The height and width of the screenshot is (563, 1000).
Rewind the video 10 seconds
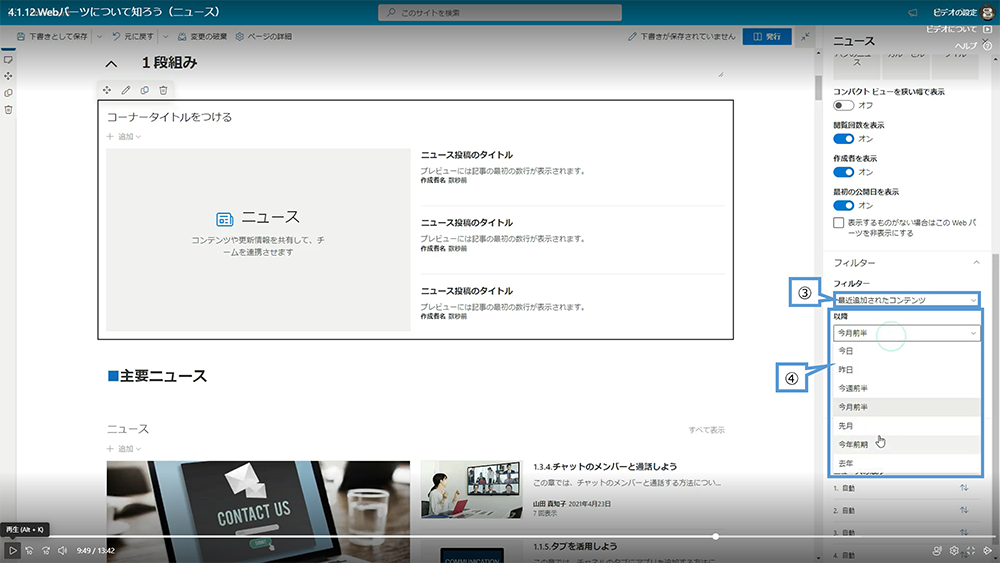tap(29, 550)
